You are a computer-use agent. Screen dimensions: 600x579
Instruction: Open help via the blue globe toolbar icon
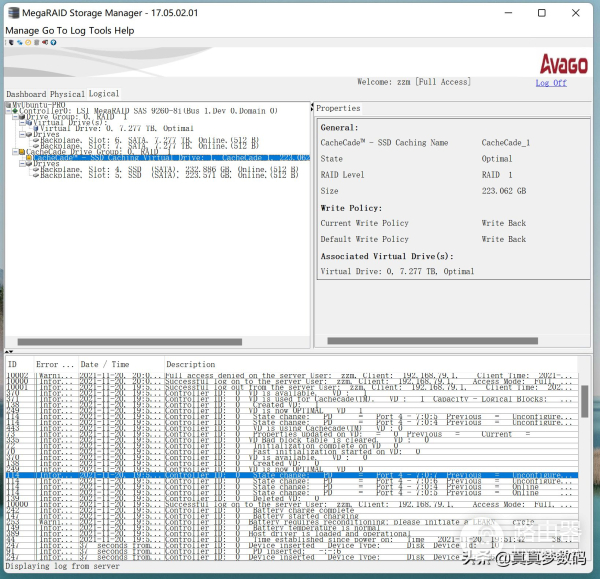point(53,42)
